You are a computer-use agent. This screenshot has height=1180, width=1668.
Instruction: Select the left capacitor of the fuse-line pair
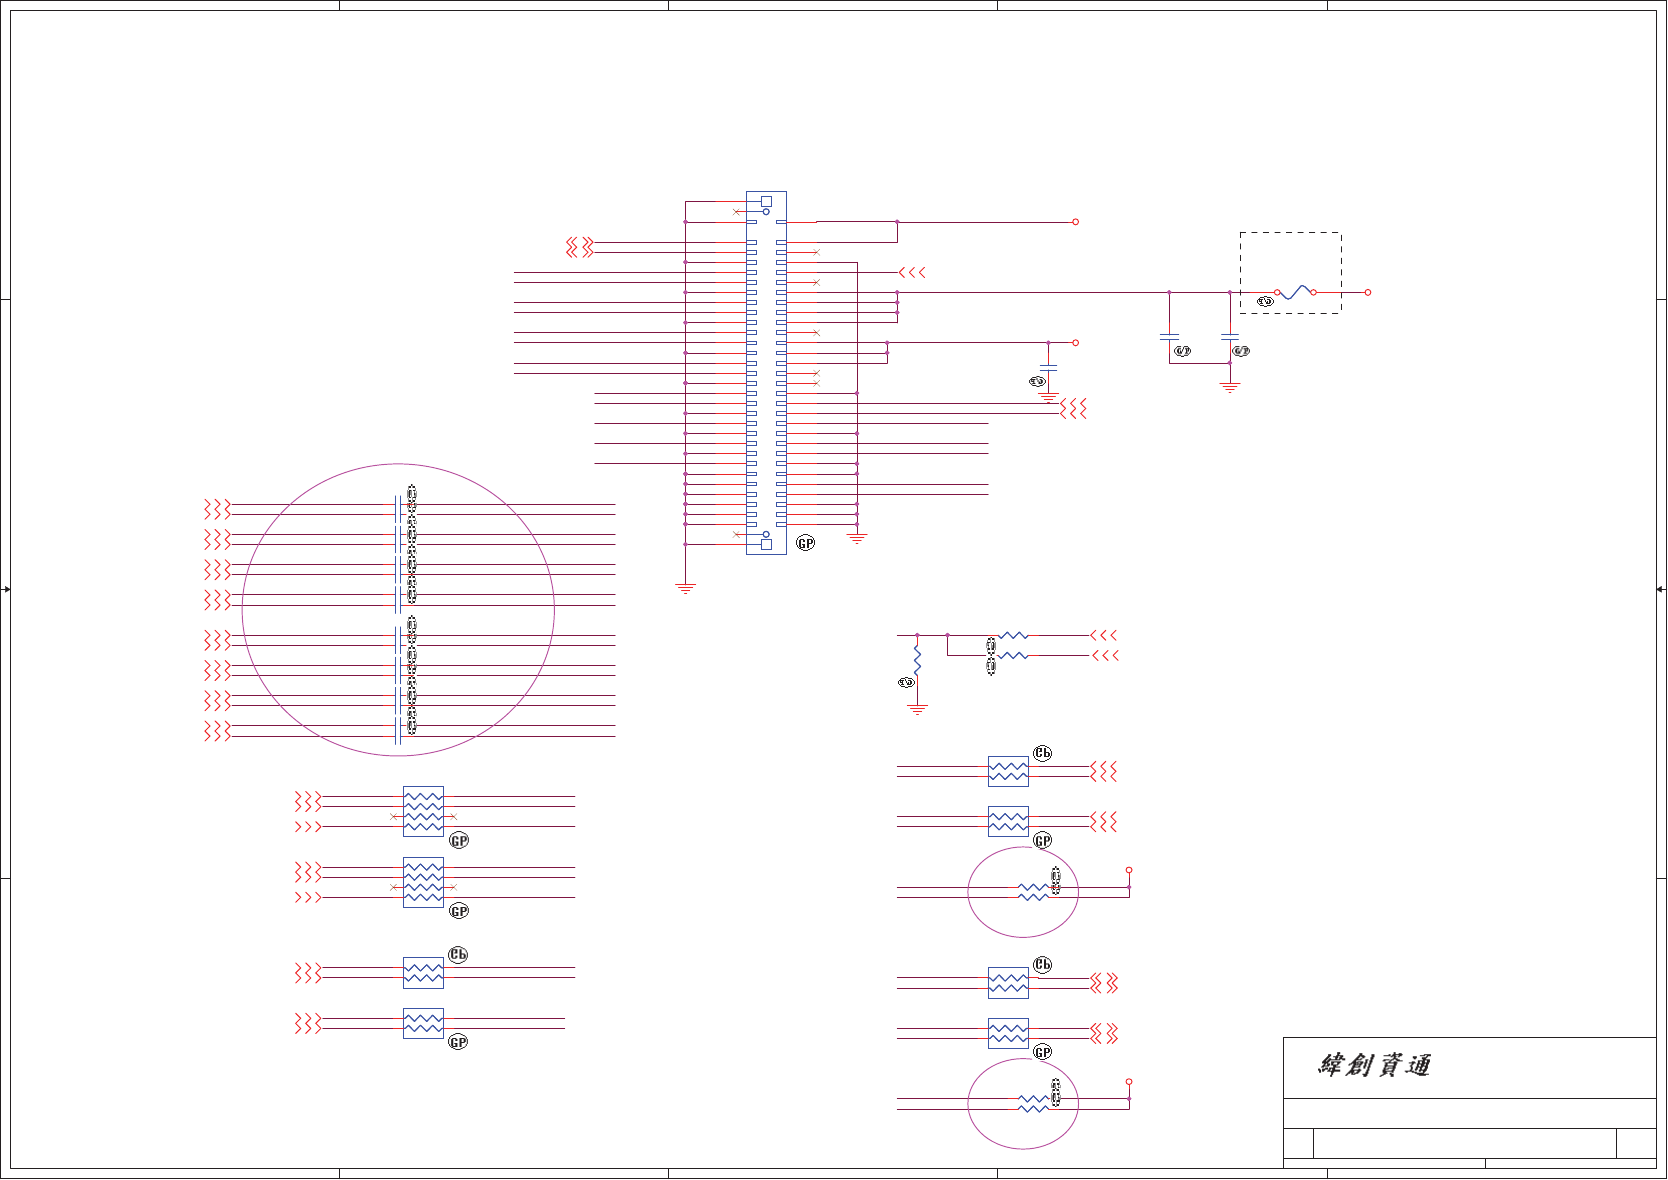coord(1169,337)
